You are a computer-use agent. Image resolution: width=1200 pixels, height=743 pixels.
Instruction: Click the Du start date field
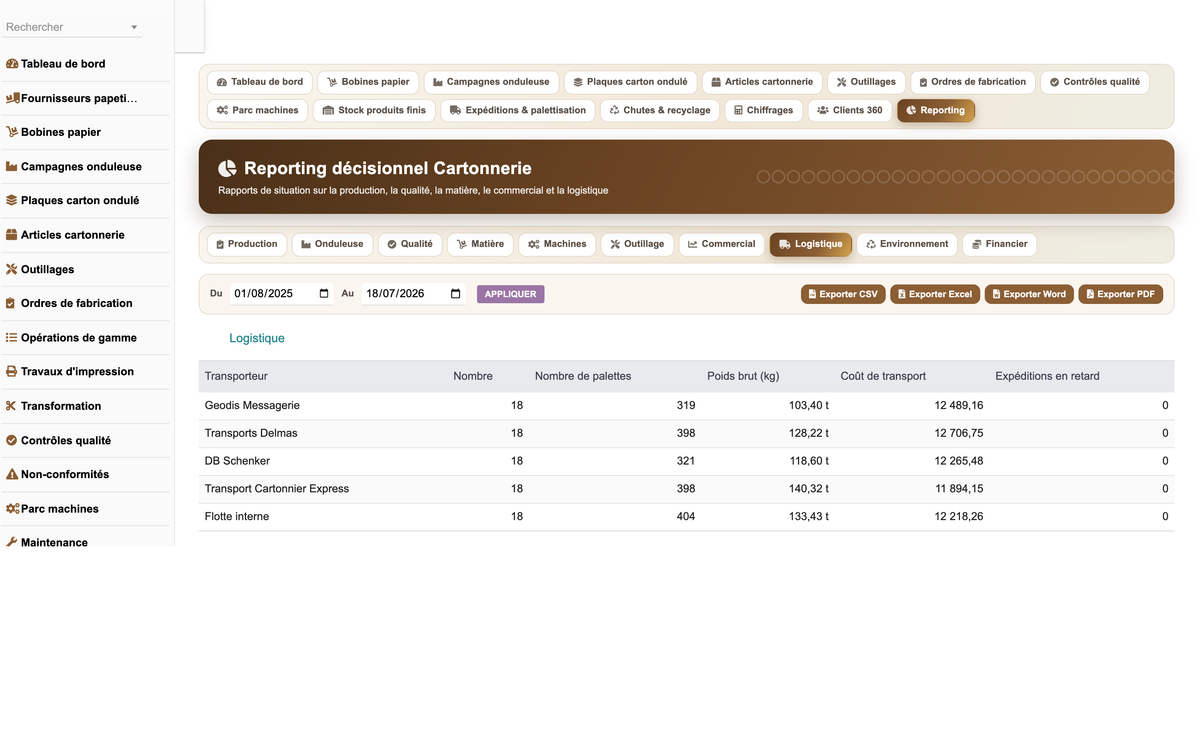pos(281,294)
